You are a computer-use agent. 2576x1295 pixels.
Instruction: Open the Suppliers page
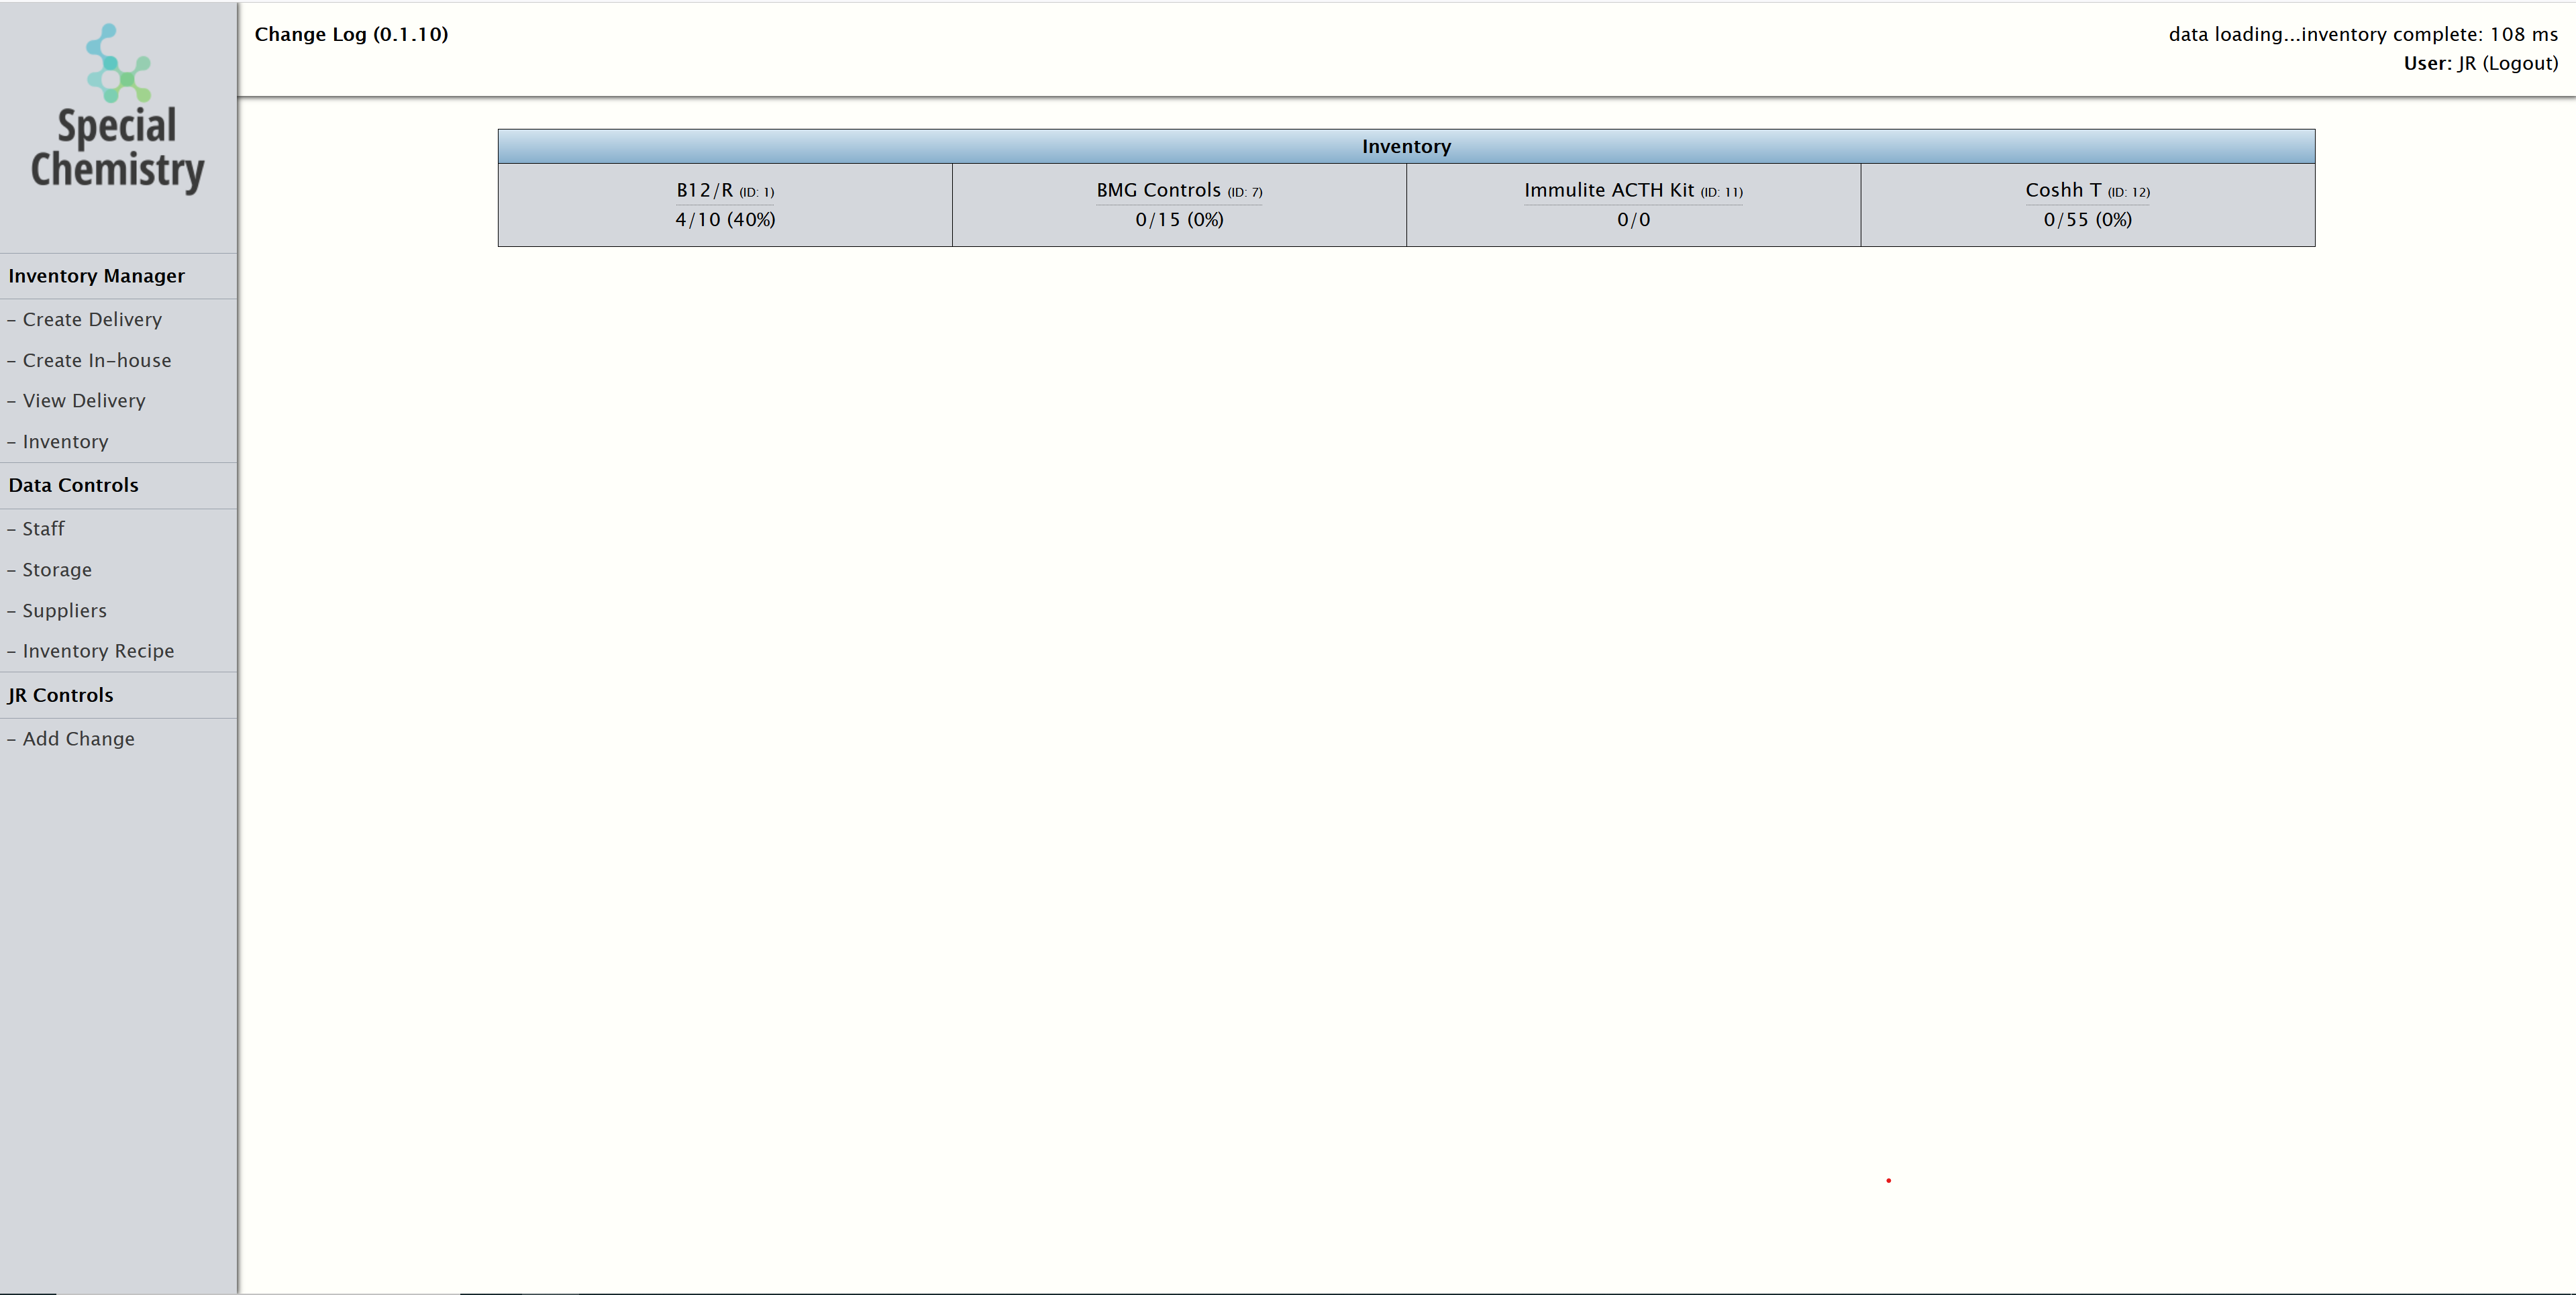(64, 610)
